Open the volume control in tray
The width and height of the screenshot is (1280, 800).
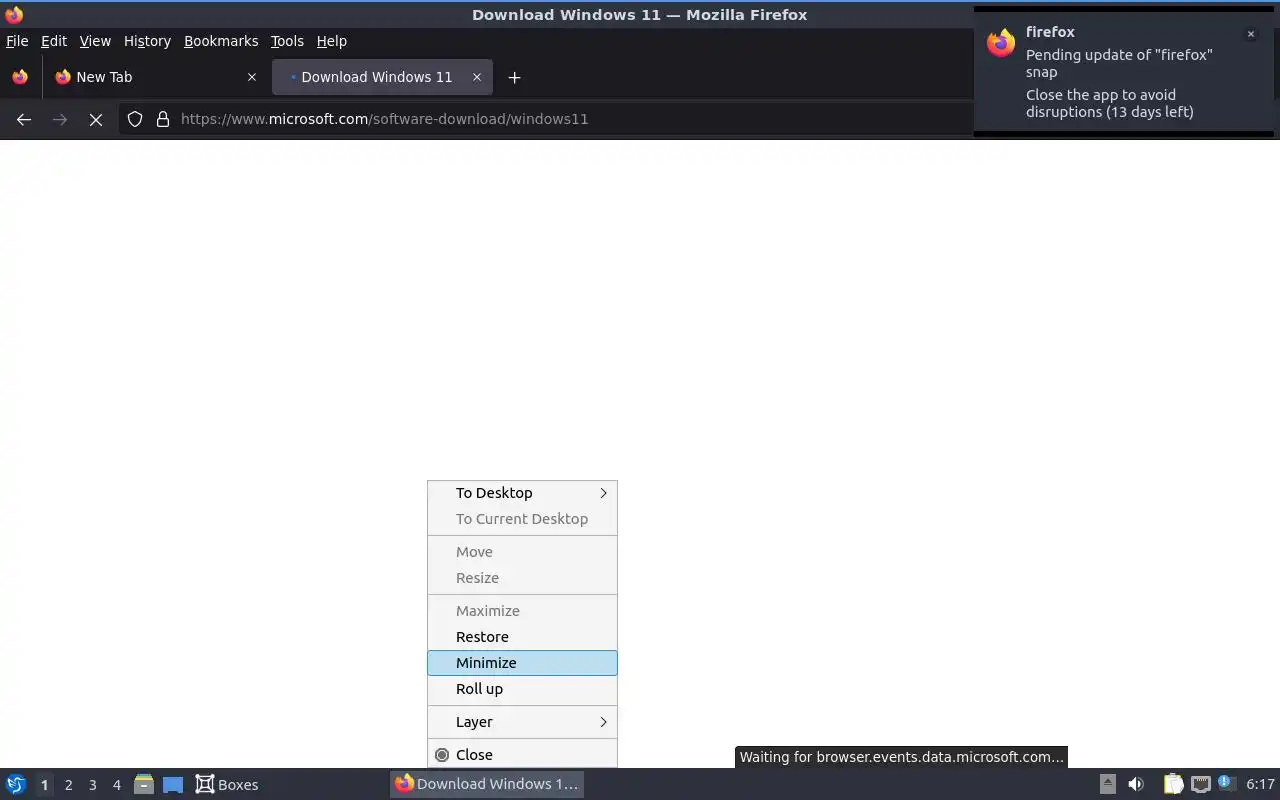(1136, 784)
